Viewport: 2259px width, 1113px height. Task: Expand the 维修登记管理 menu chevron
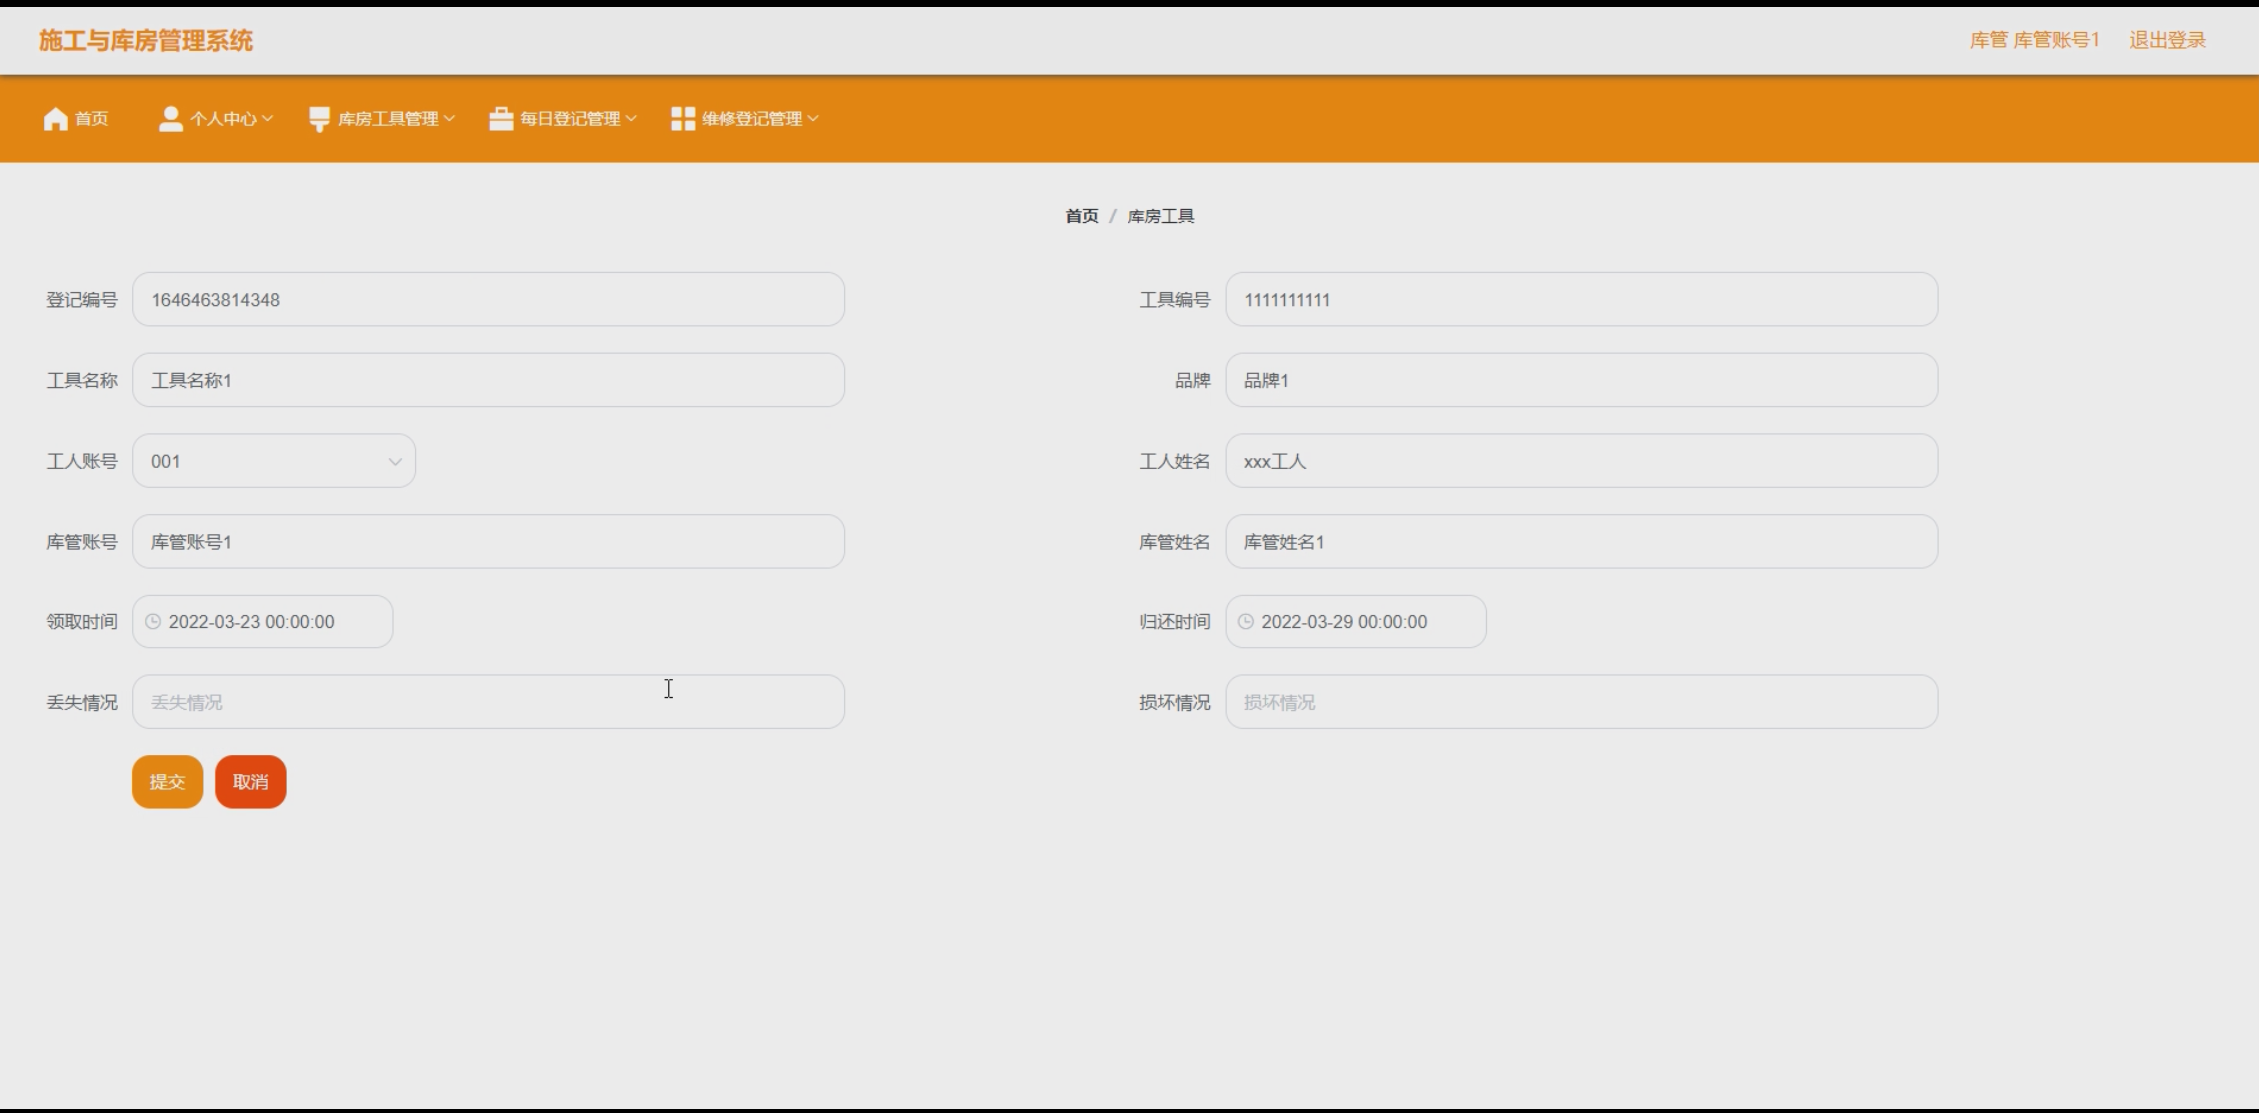coord(814,119)
